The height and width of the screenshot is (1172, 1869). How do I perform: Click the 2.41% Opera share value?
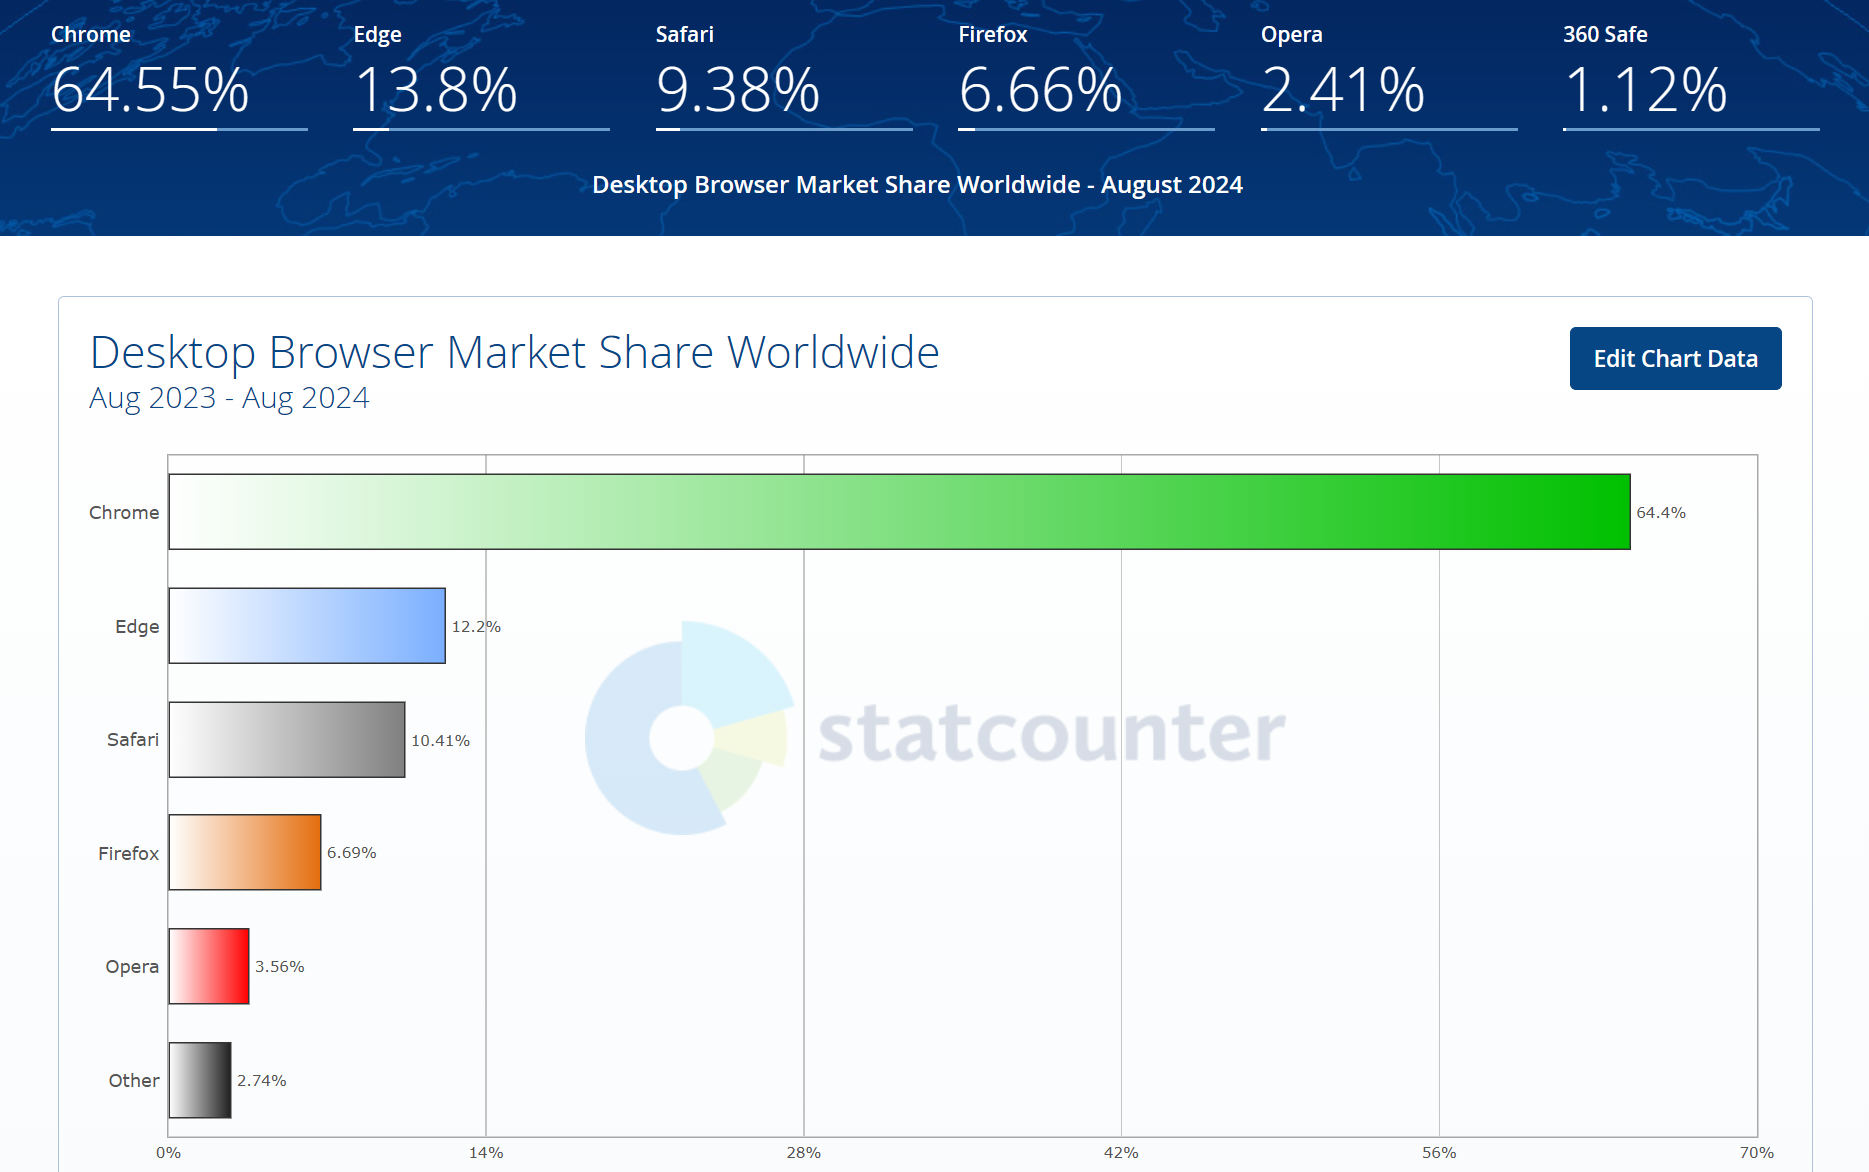coord(1343,90)
